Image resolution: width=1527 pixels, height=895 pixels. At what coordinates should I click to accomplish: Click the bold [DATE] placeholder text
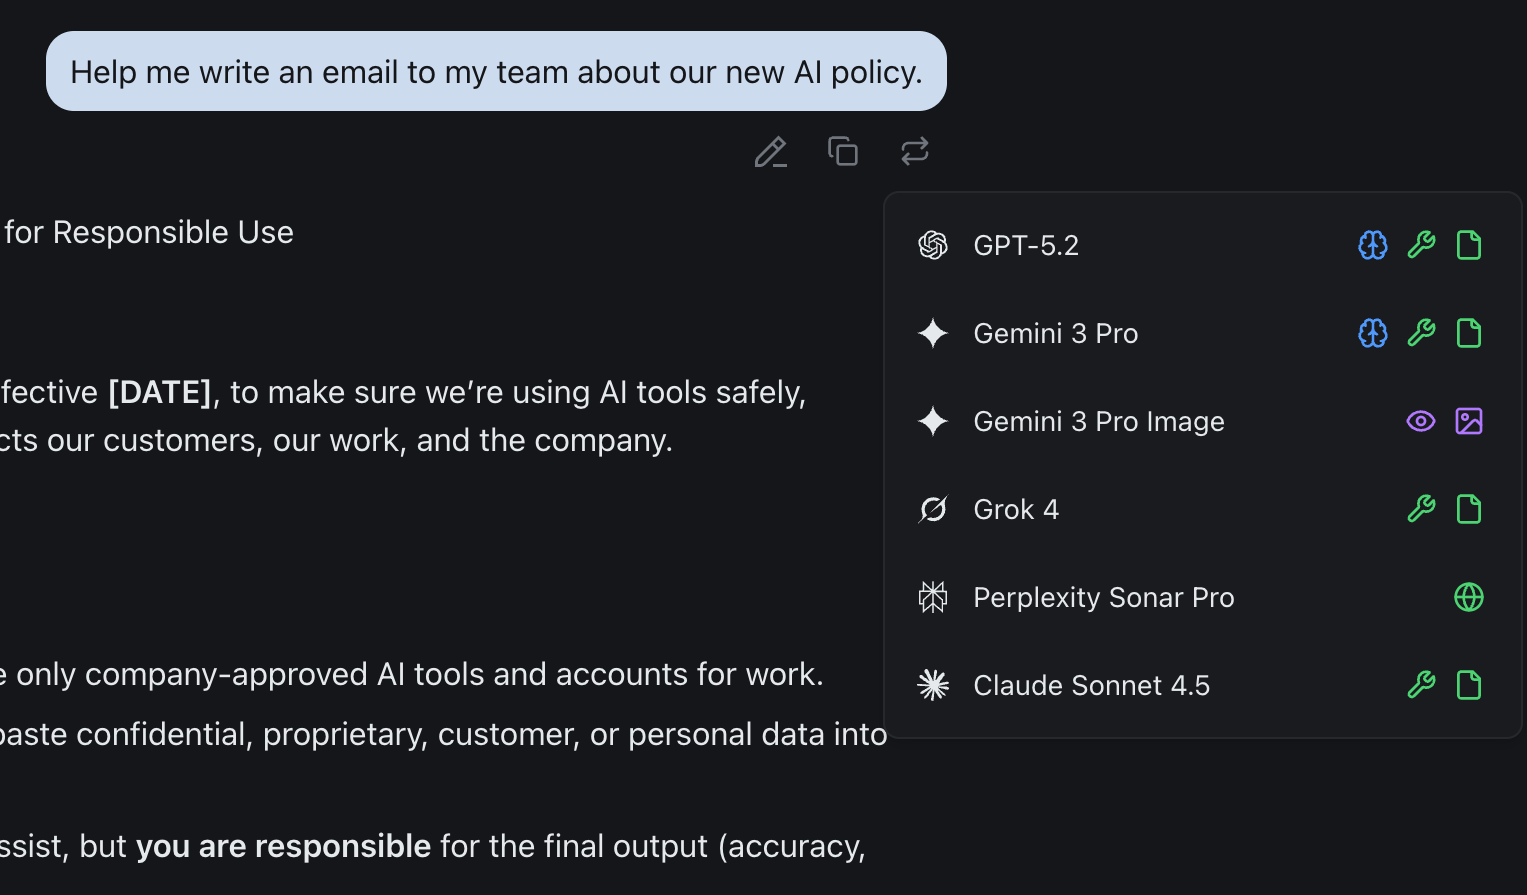[160, 392]
